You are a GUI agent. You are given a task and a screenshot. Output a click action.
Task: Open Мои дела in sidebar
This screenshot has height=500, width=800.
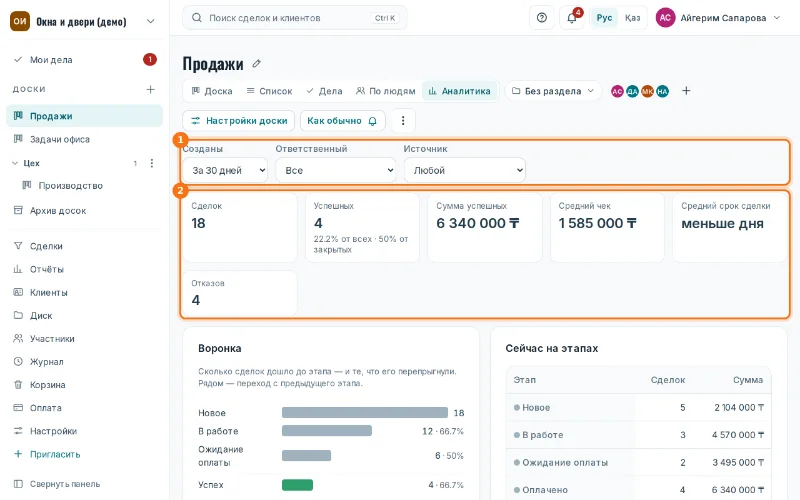(x=84, y=60)
